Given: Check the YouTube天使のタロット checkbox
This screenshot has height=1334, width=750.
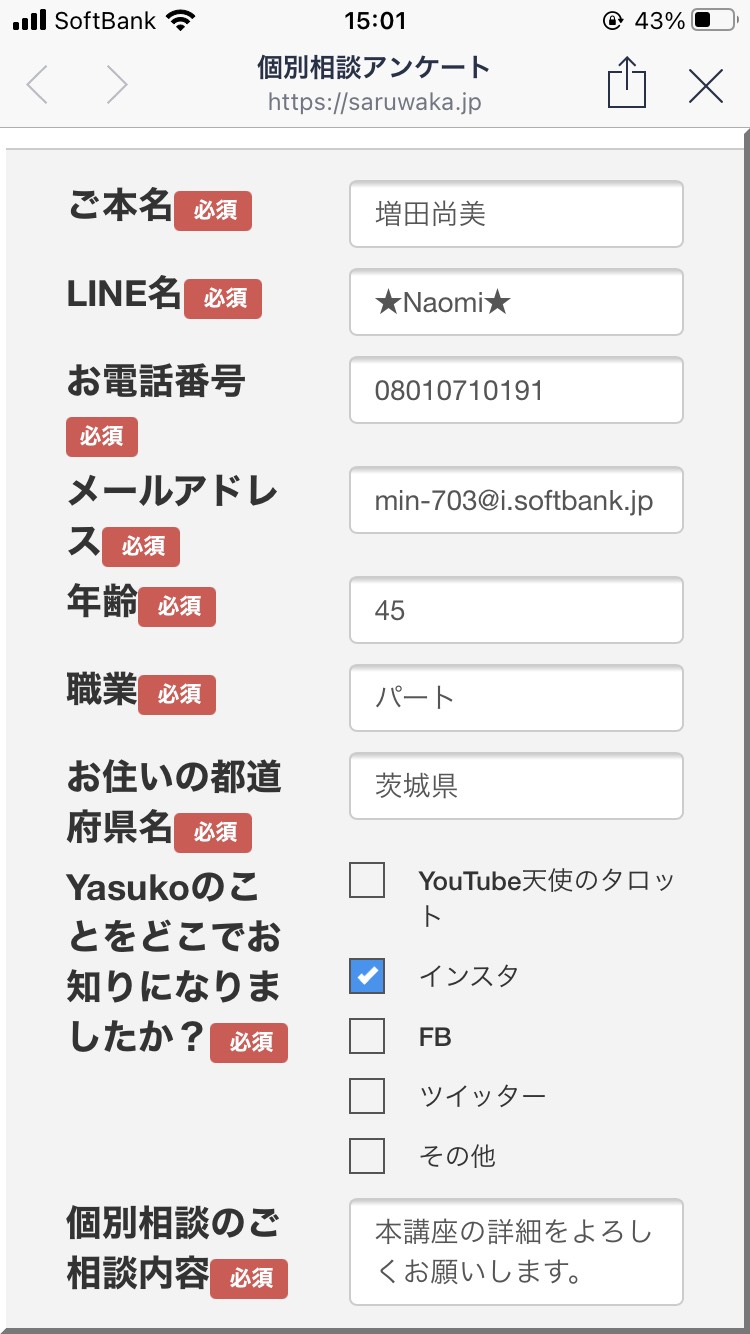Looking at the screenshot, I should click(x=367, y=881).
